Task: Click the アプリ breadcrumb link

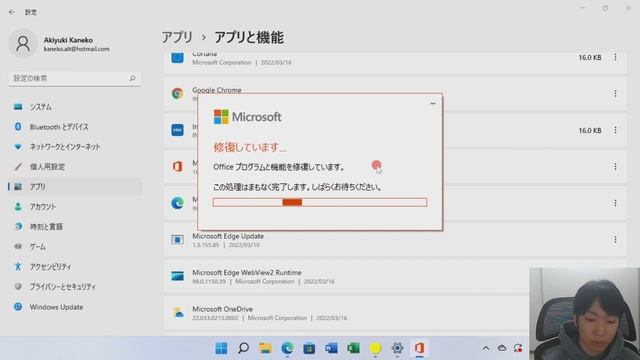Action: coord(177,37)
